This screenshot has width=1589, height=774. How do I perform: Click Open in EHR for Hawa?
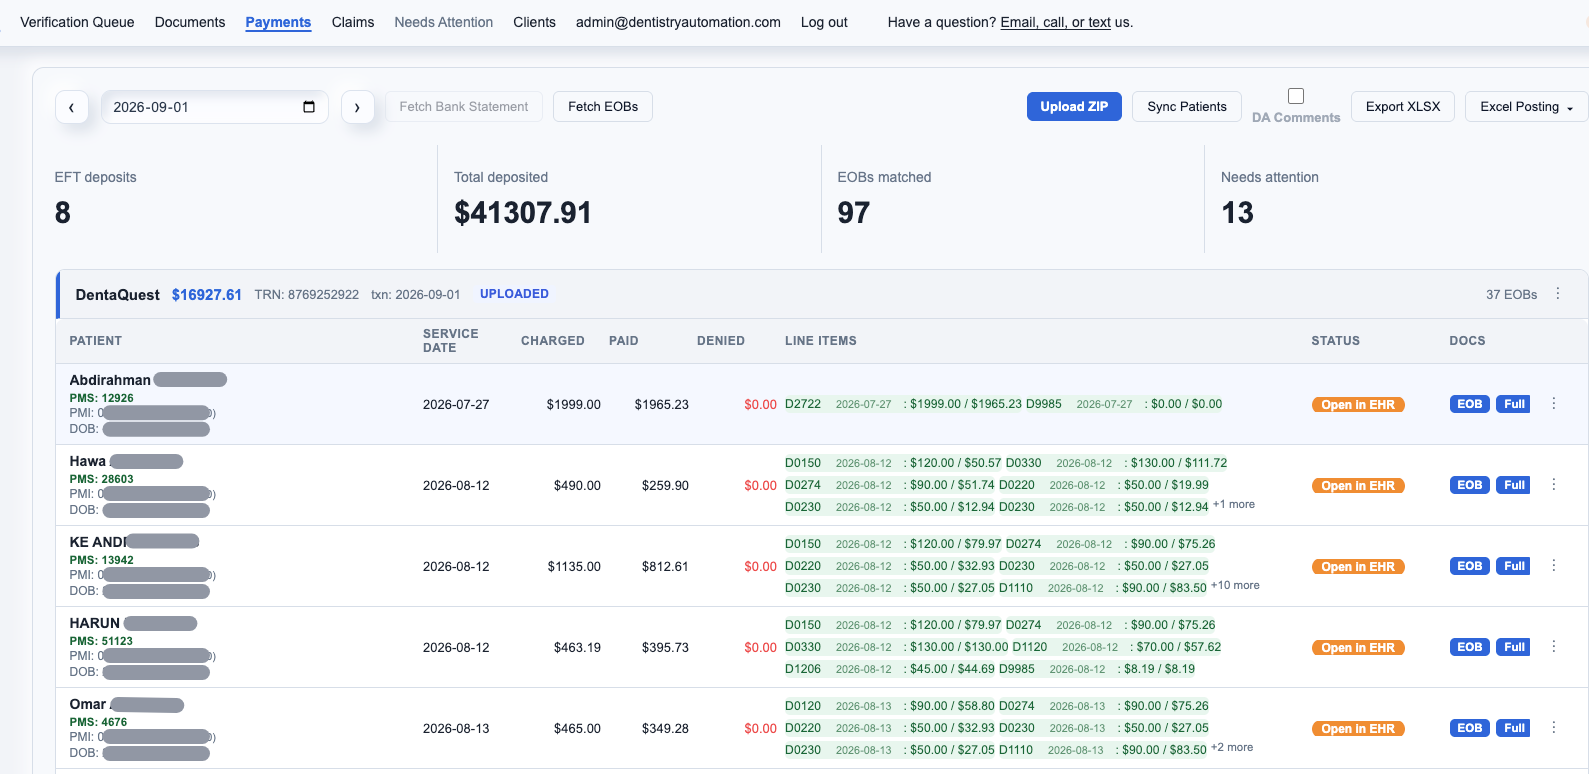click(x=1358, y=486)
